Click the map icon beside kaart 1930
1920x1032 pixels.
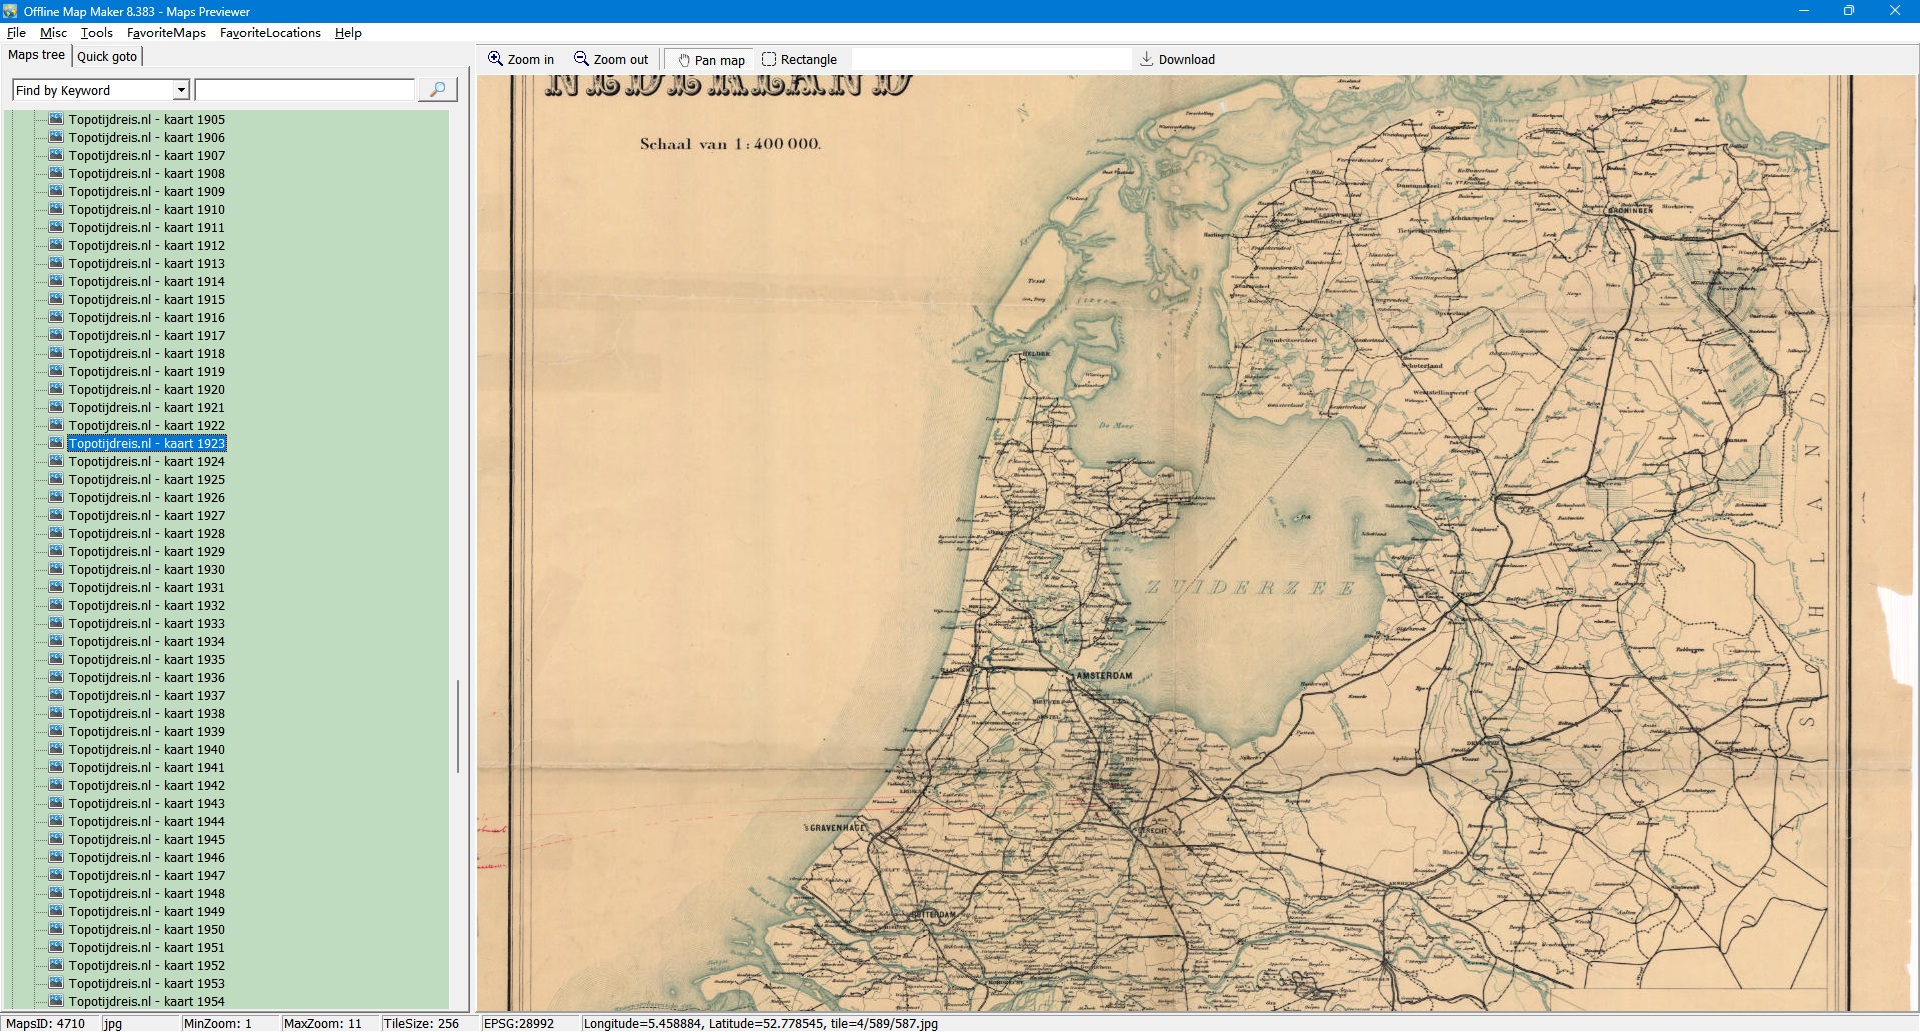pyautogui.click(x=56, y=569)
